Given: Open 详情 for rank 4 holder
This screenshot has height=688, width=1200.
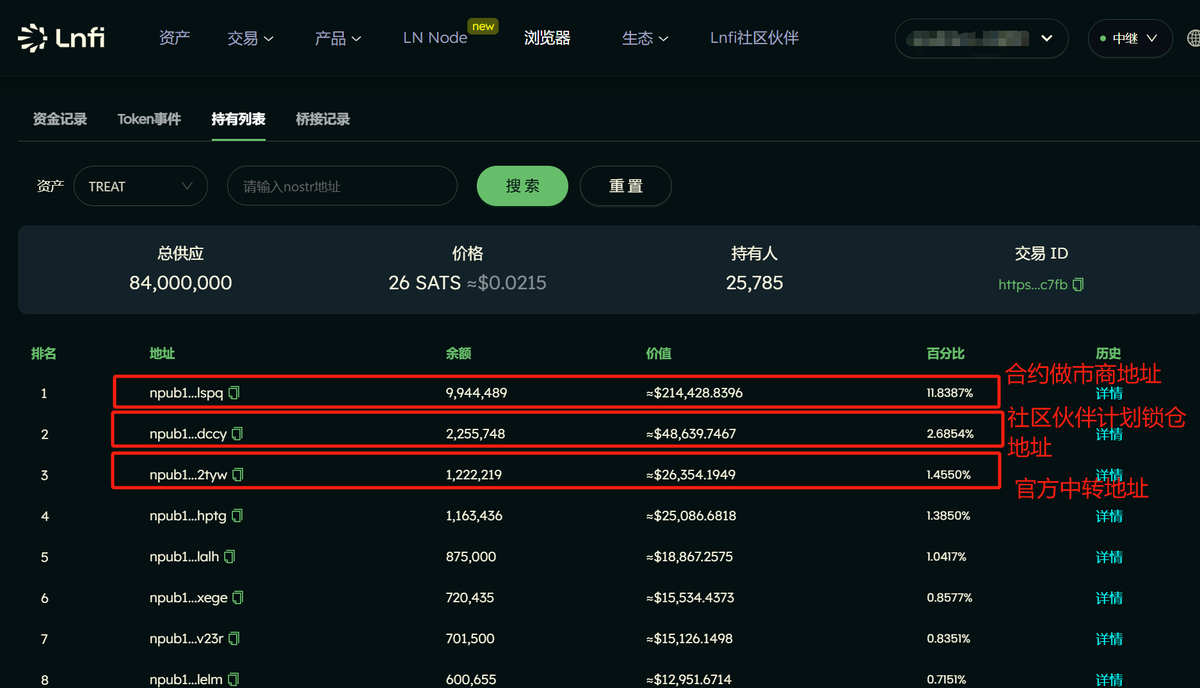Looking at the screenshot, I should tap(1109, 516).
